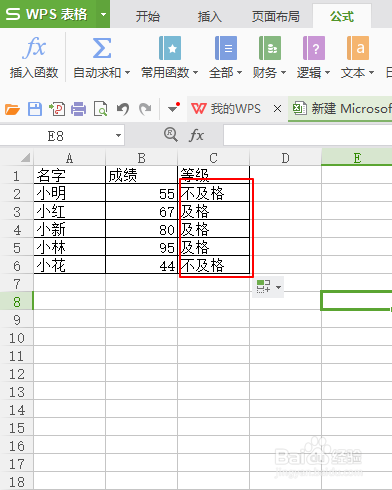Image resolution: width=392 pixels, height=490 pixels.
Task: Select row 7 header
Action: click(17, 283)
